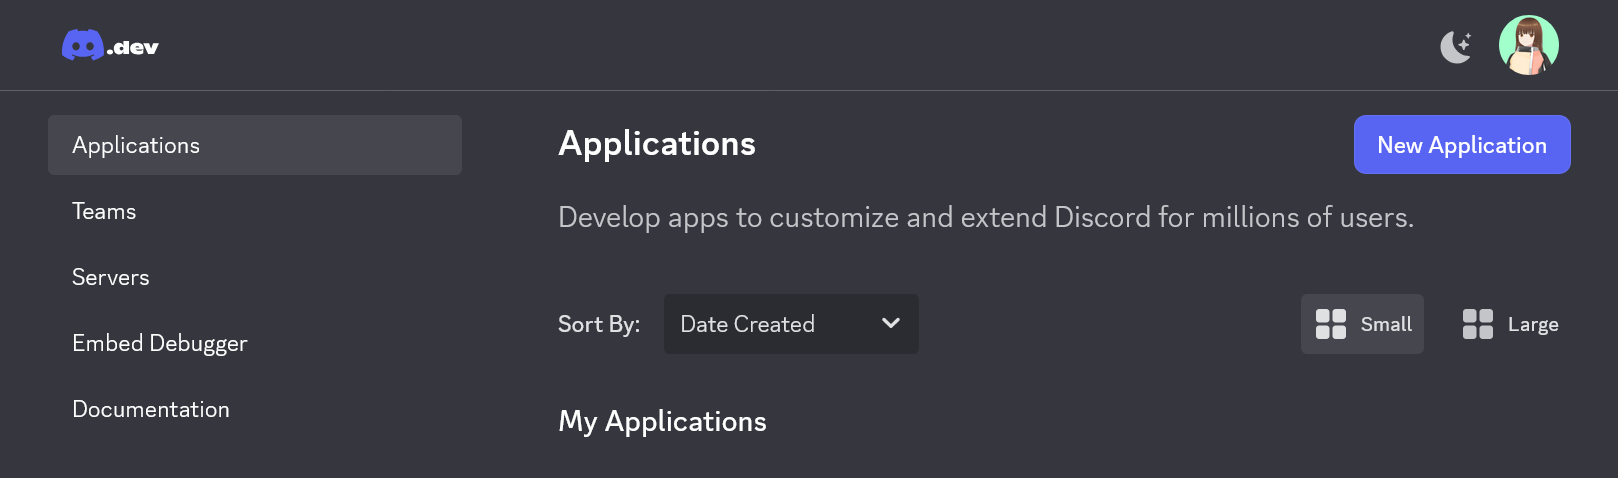Switch to Large grid view
The image size is (1618, 478).
point(1510,324)
